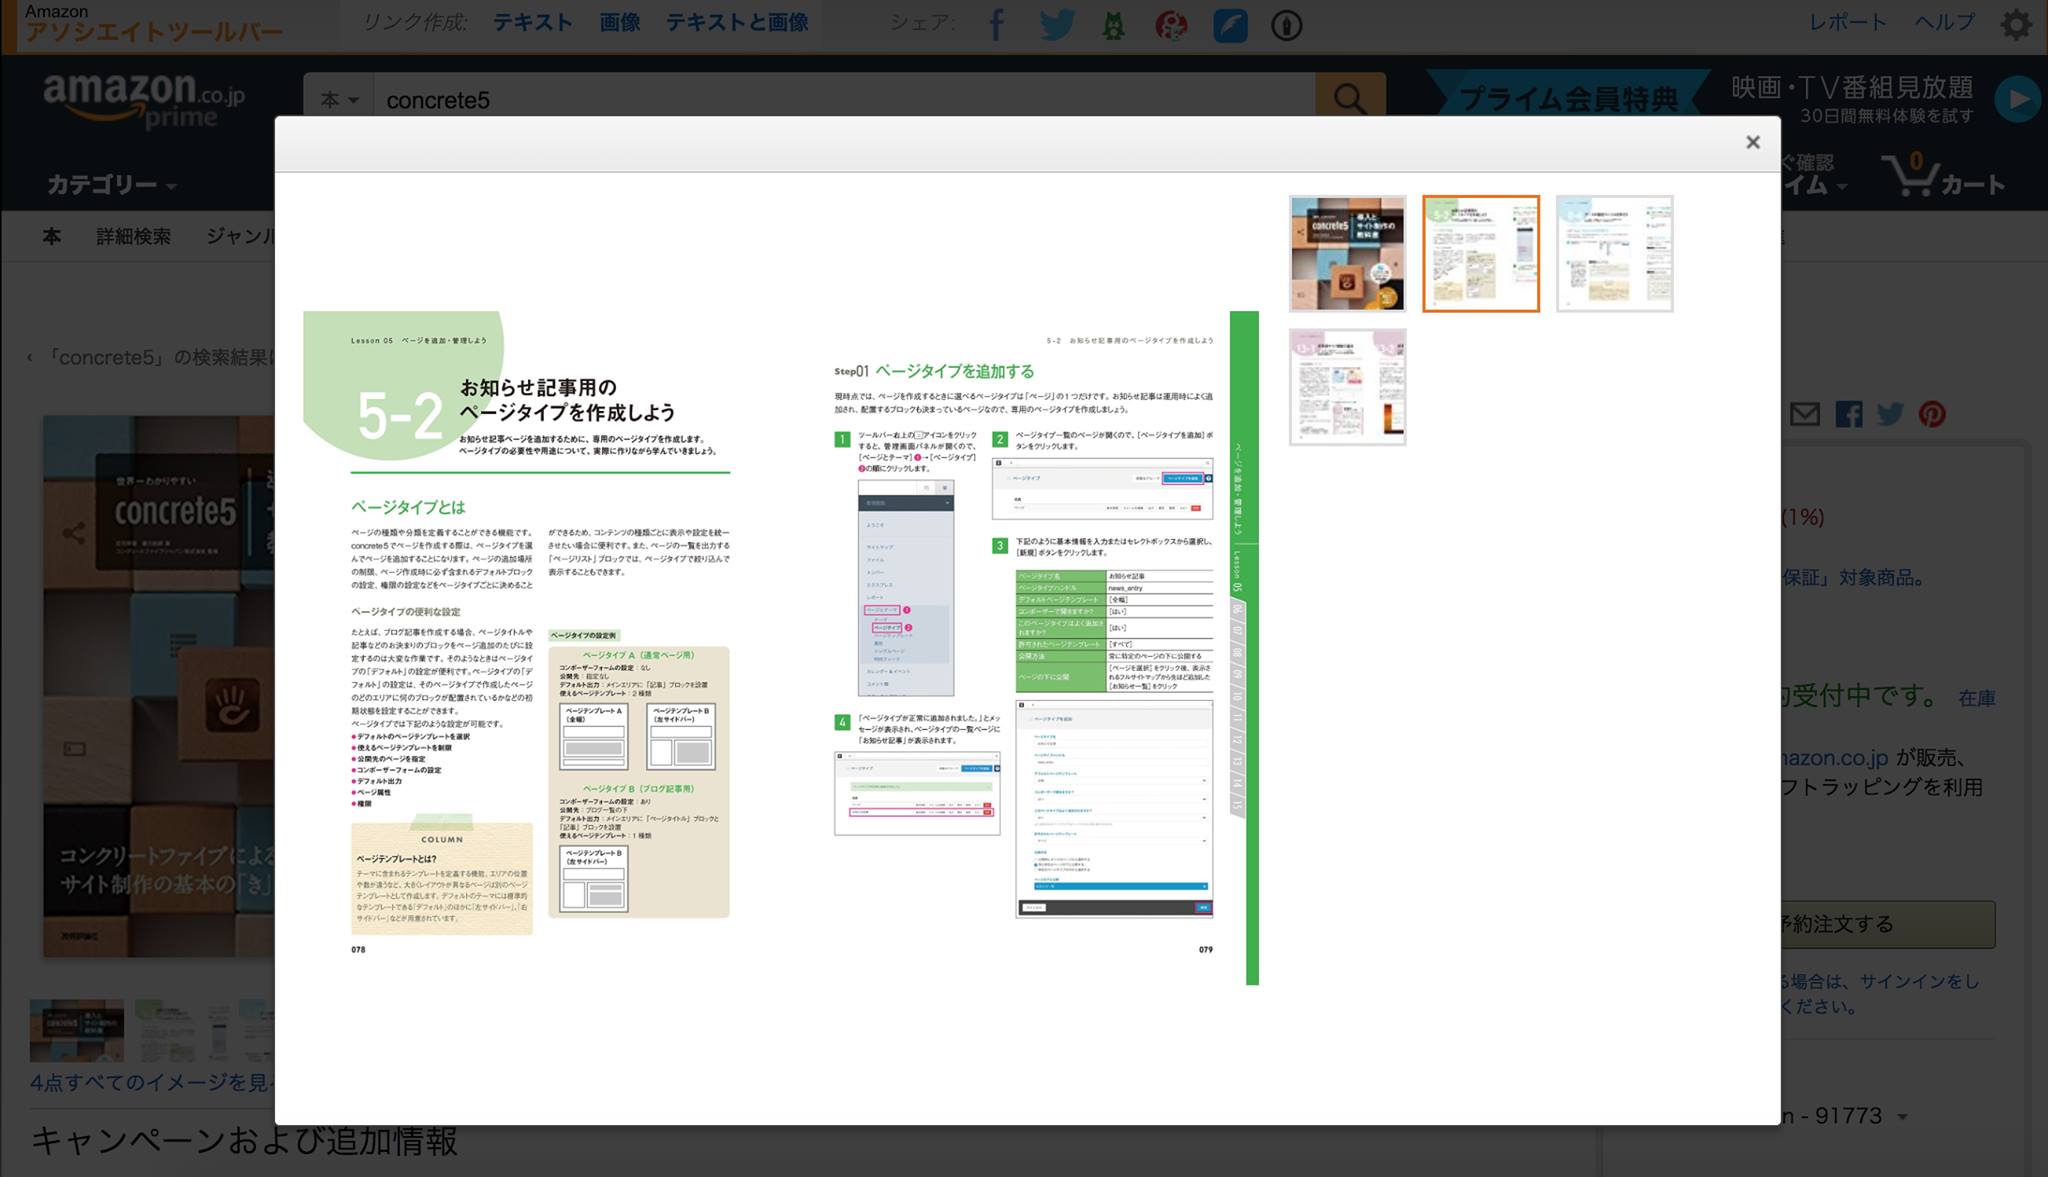Screen dimensions: 2048x1177
Task: Open 詳細検索 in books navigation
Action: [133, 237]
